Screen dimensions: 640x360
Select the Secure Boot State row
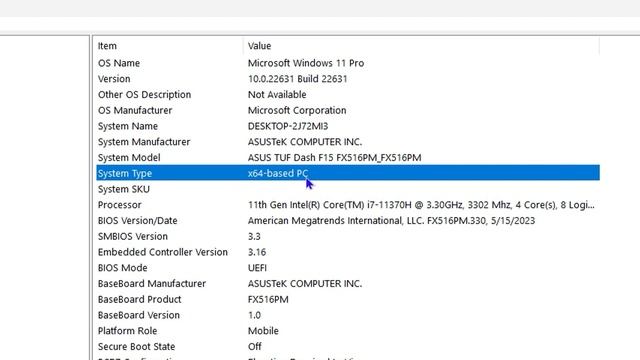click(x=348, y=347)
